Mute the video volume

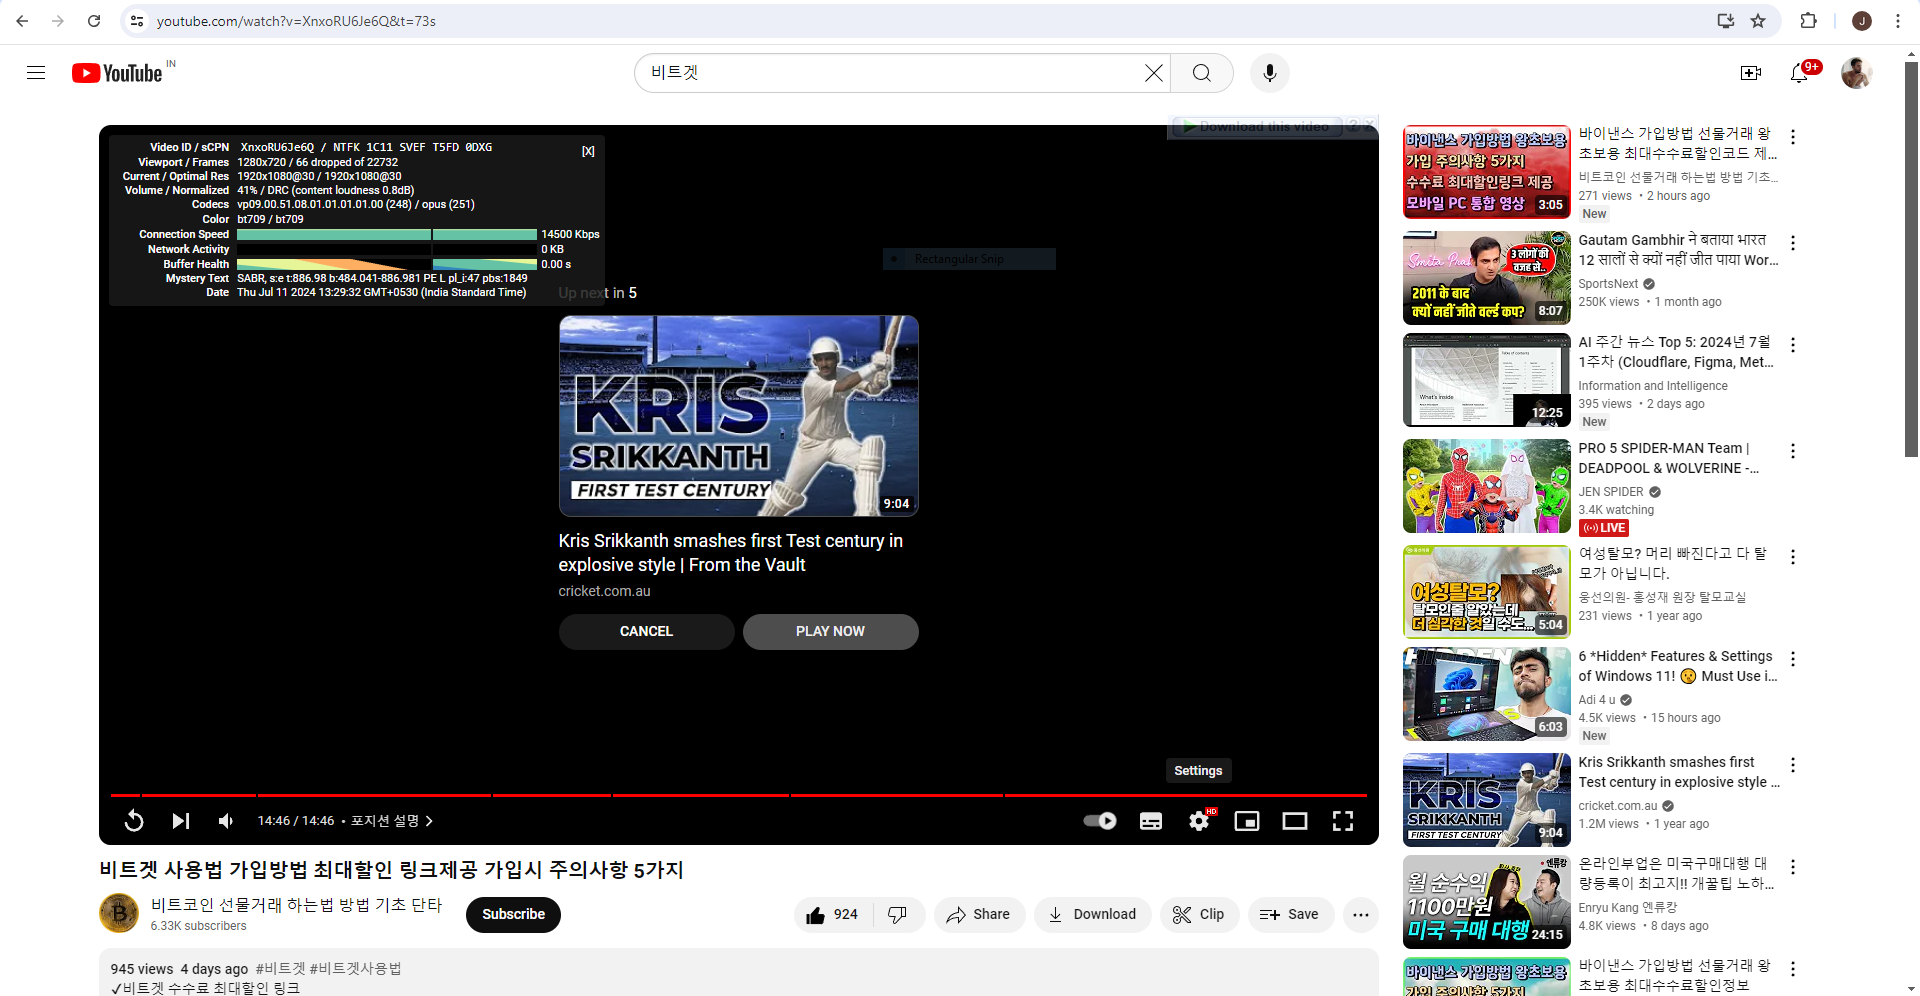[226, 821]
